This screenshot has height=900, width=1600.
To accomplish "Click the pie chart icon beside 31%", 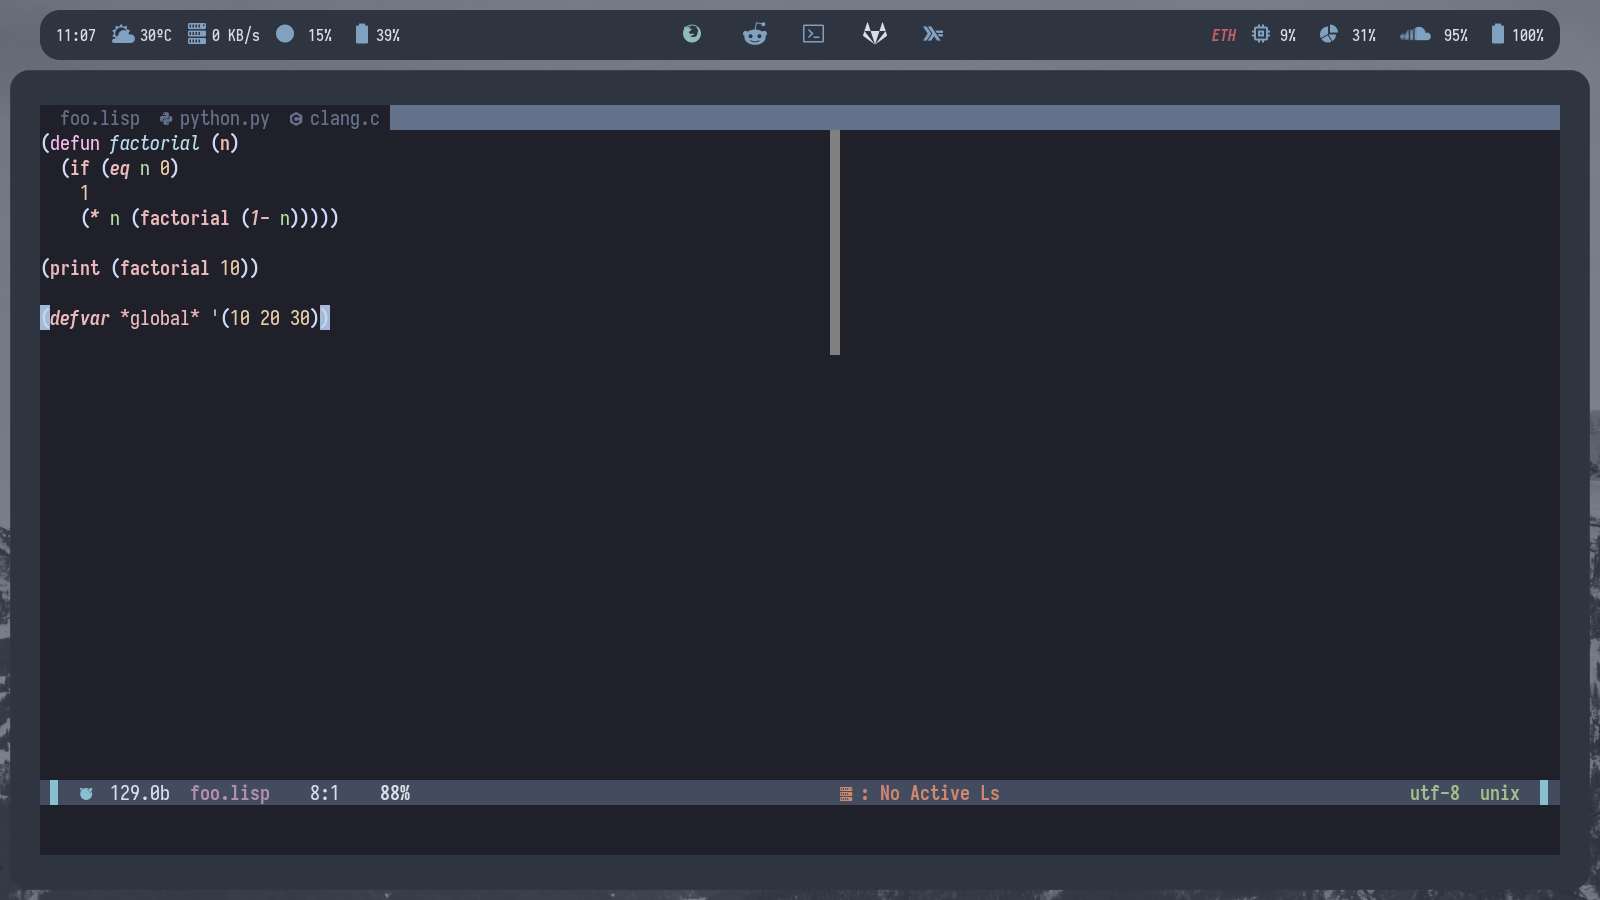I will pyautogui.click(x=1328, y=34).
